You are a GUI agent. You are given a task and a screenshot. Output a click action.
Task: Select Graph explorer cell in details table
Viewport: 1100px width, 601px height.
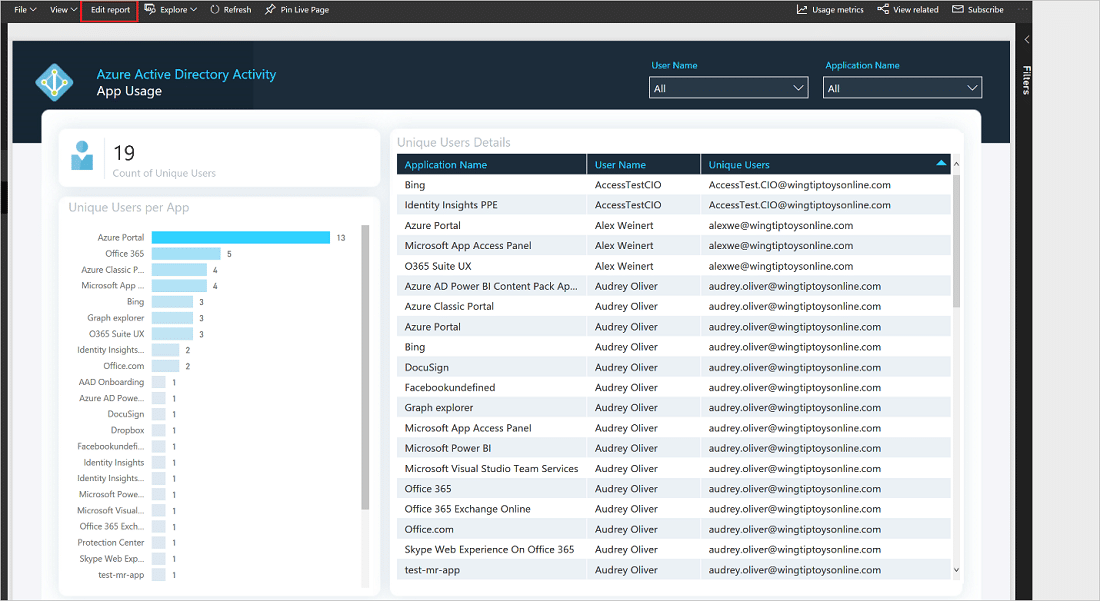click(438, 407)
